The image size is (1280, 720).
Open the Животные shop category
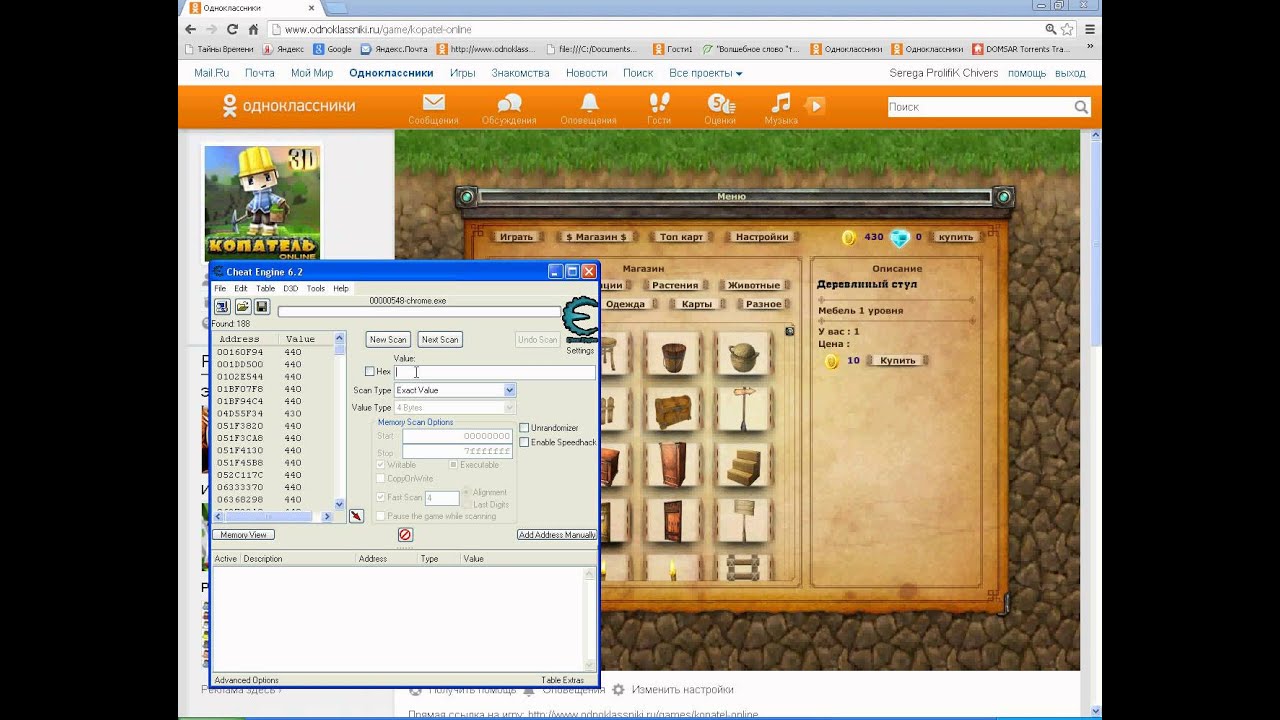753,285
